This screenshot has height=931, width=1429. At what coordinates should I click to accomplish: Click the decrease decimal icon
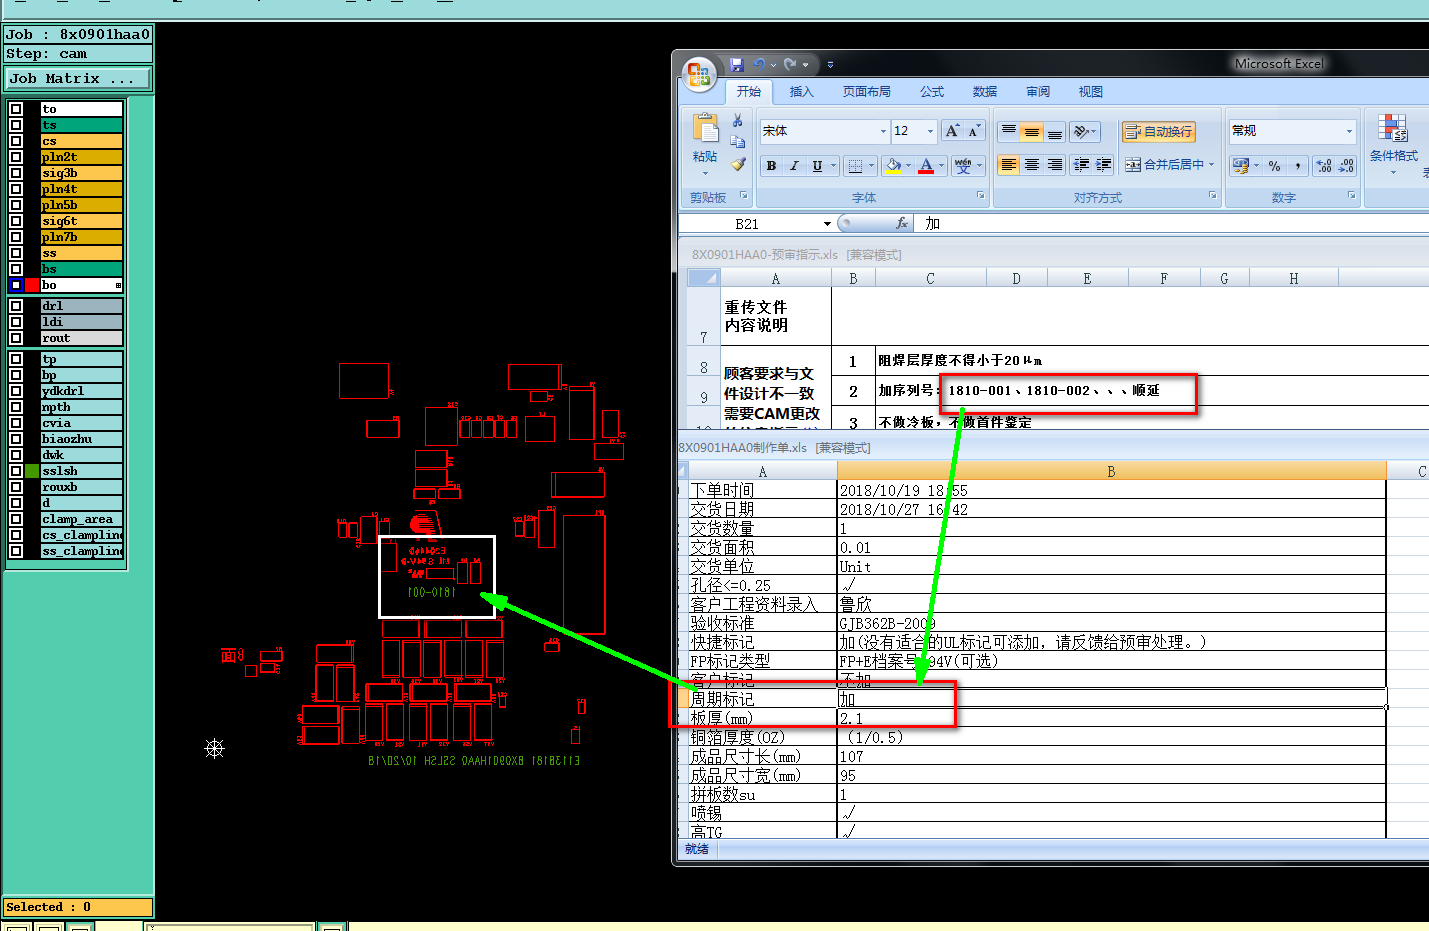(1346, 166)
